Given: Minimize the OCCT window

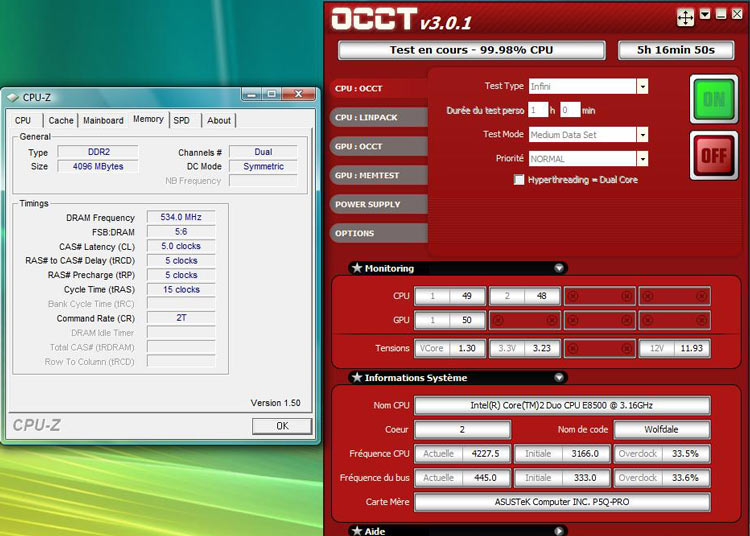Looking at the screenshot, I should click(721, 14).
